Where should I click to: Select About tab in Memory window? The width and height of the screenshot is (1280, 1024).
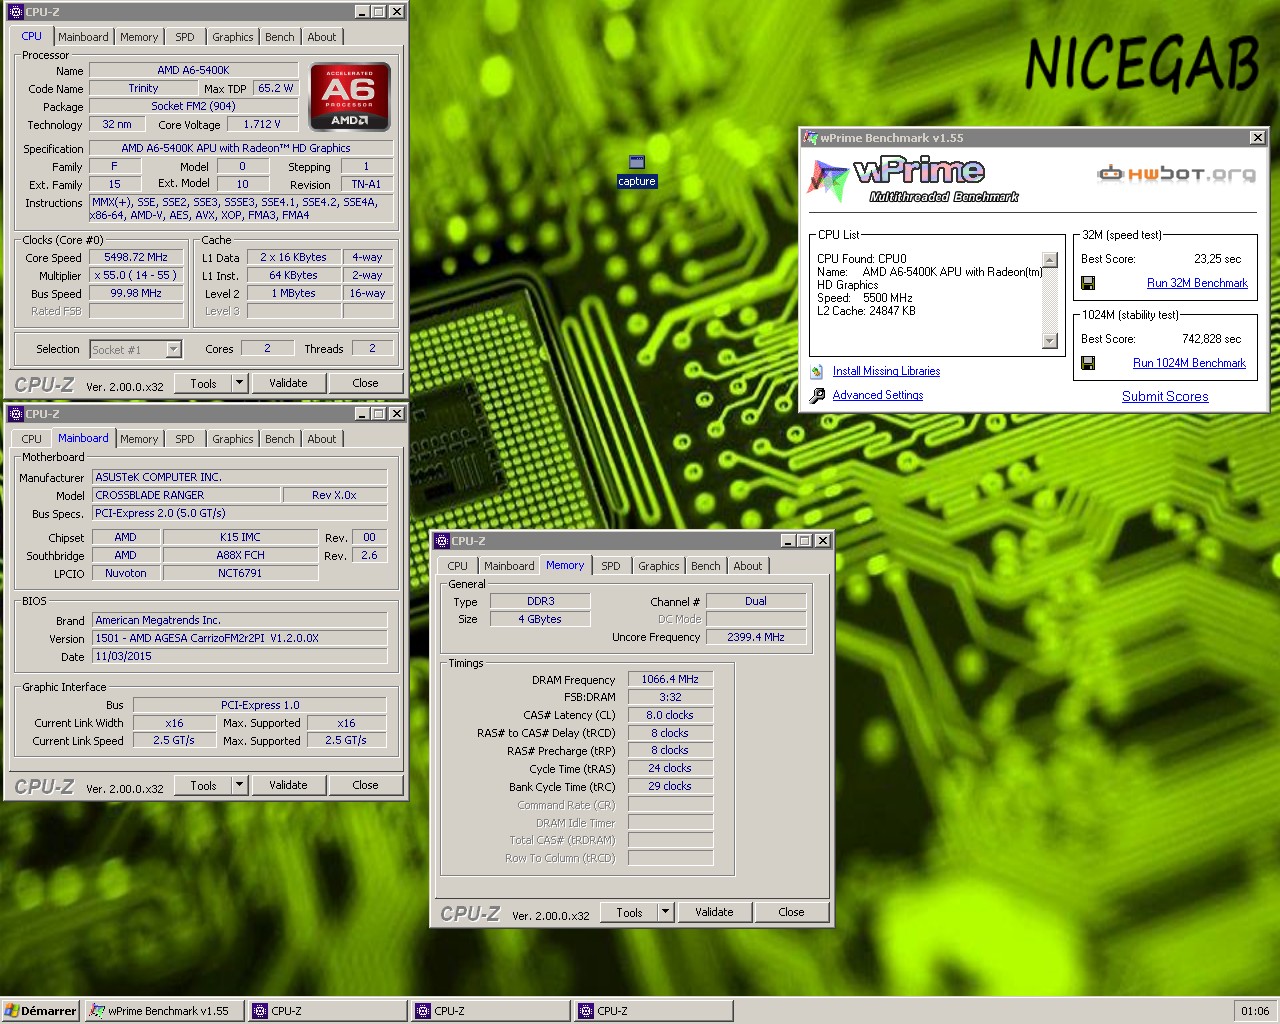[x=748, y=566]
